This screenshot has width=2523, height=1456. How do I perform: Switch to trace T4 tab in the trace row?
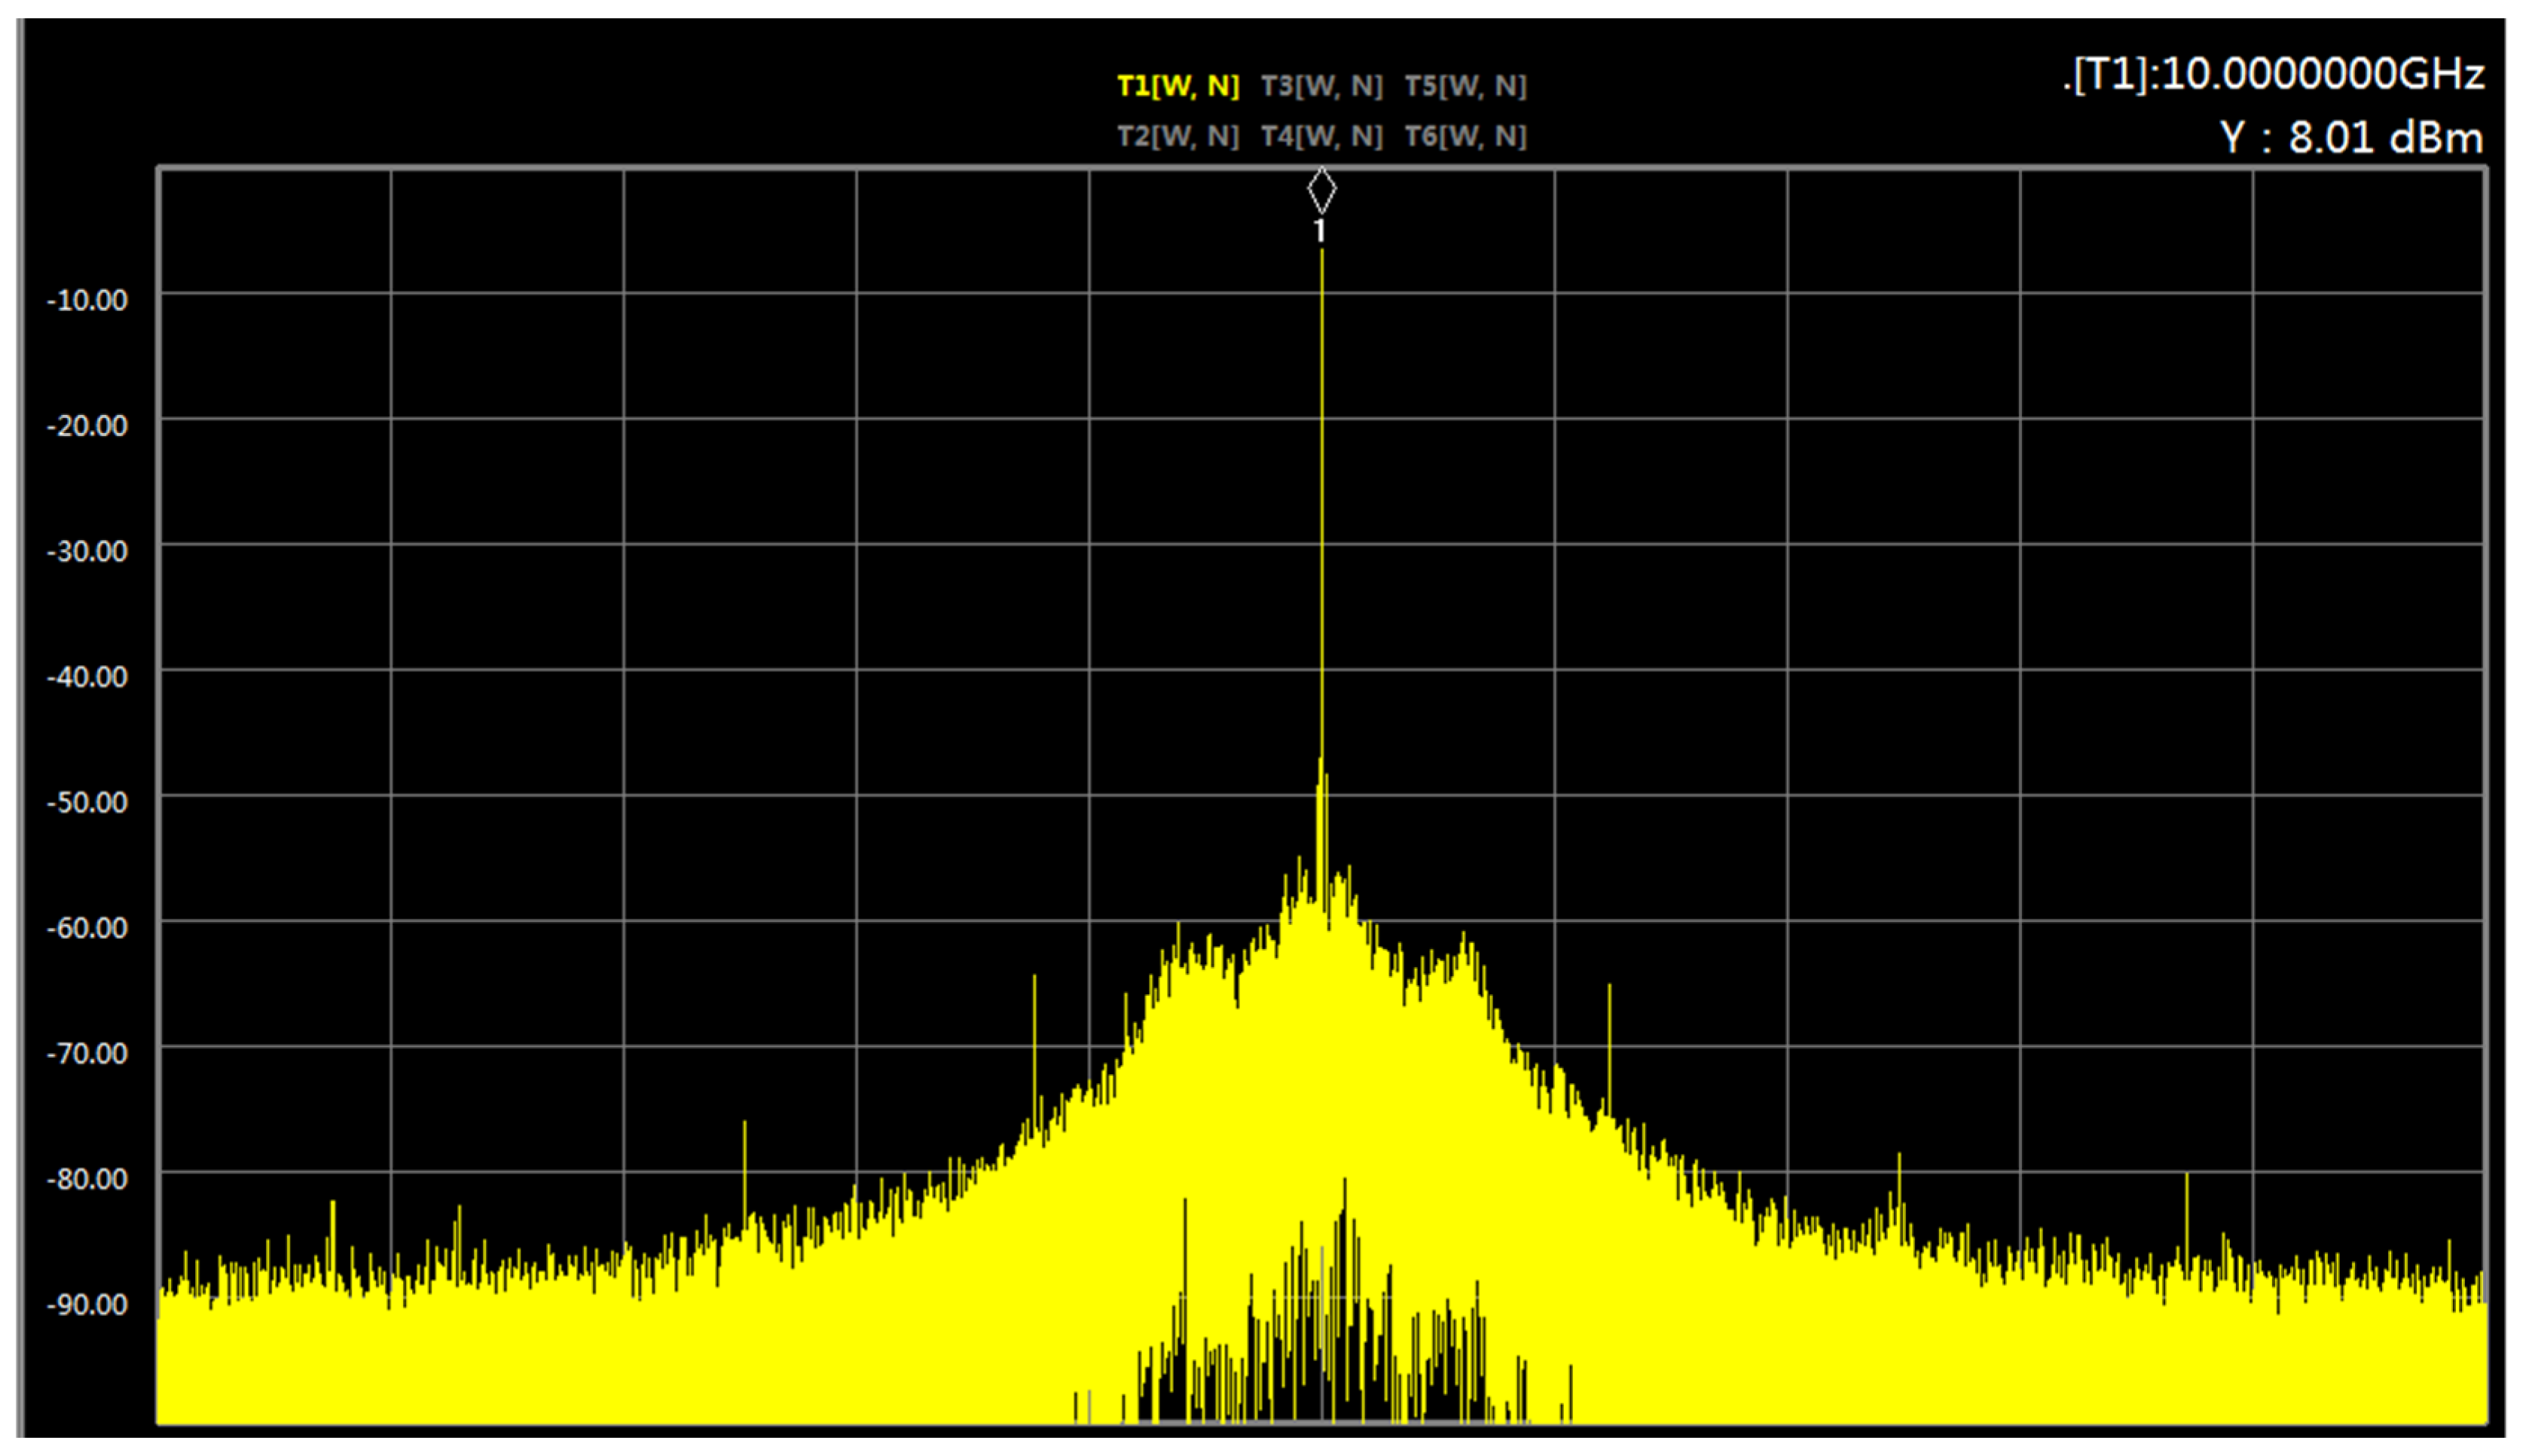pyautogui.click(x=1323, y=136)
